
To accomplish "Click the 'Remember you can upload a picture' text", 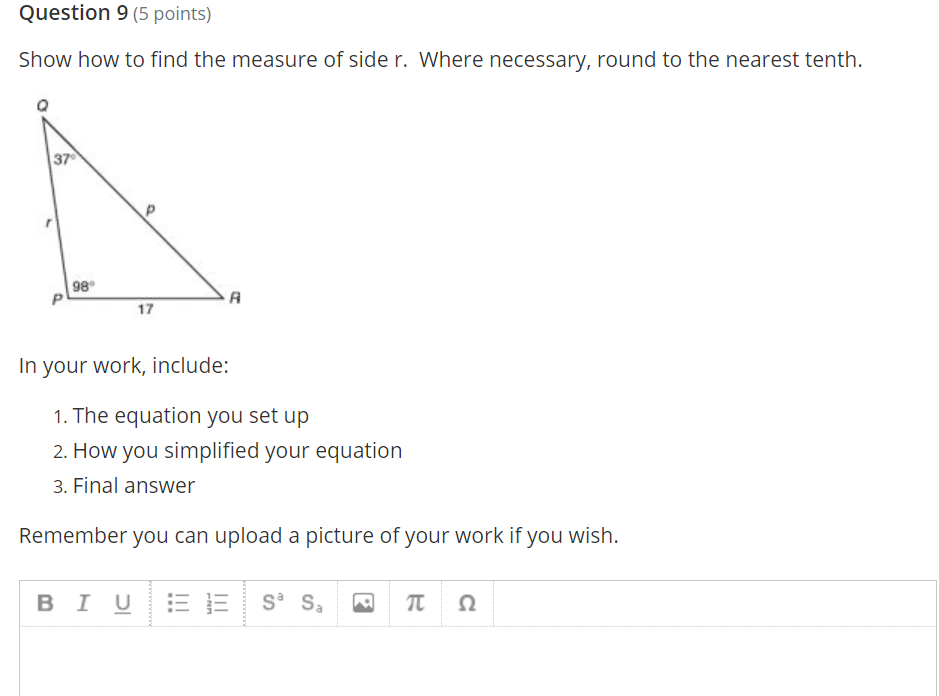I will tap(318, 536).
